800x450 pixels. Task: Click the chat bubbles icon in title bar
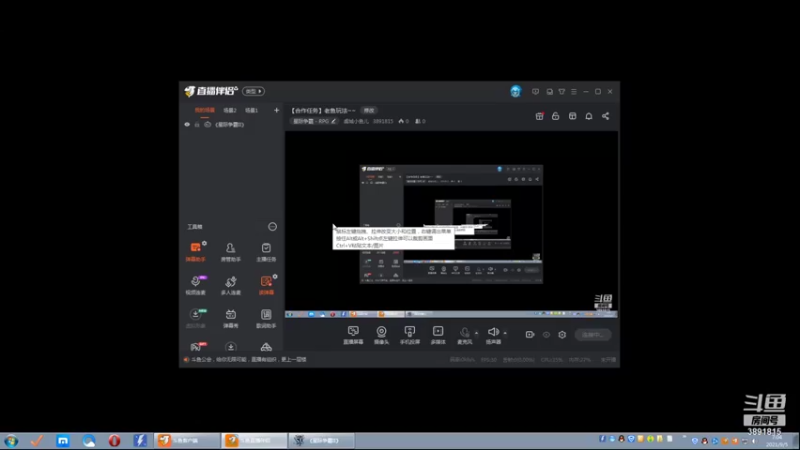tap(549, 92)
